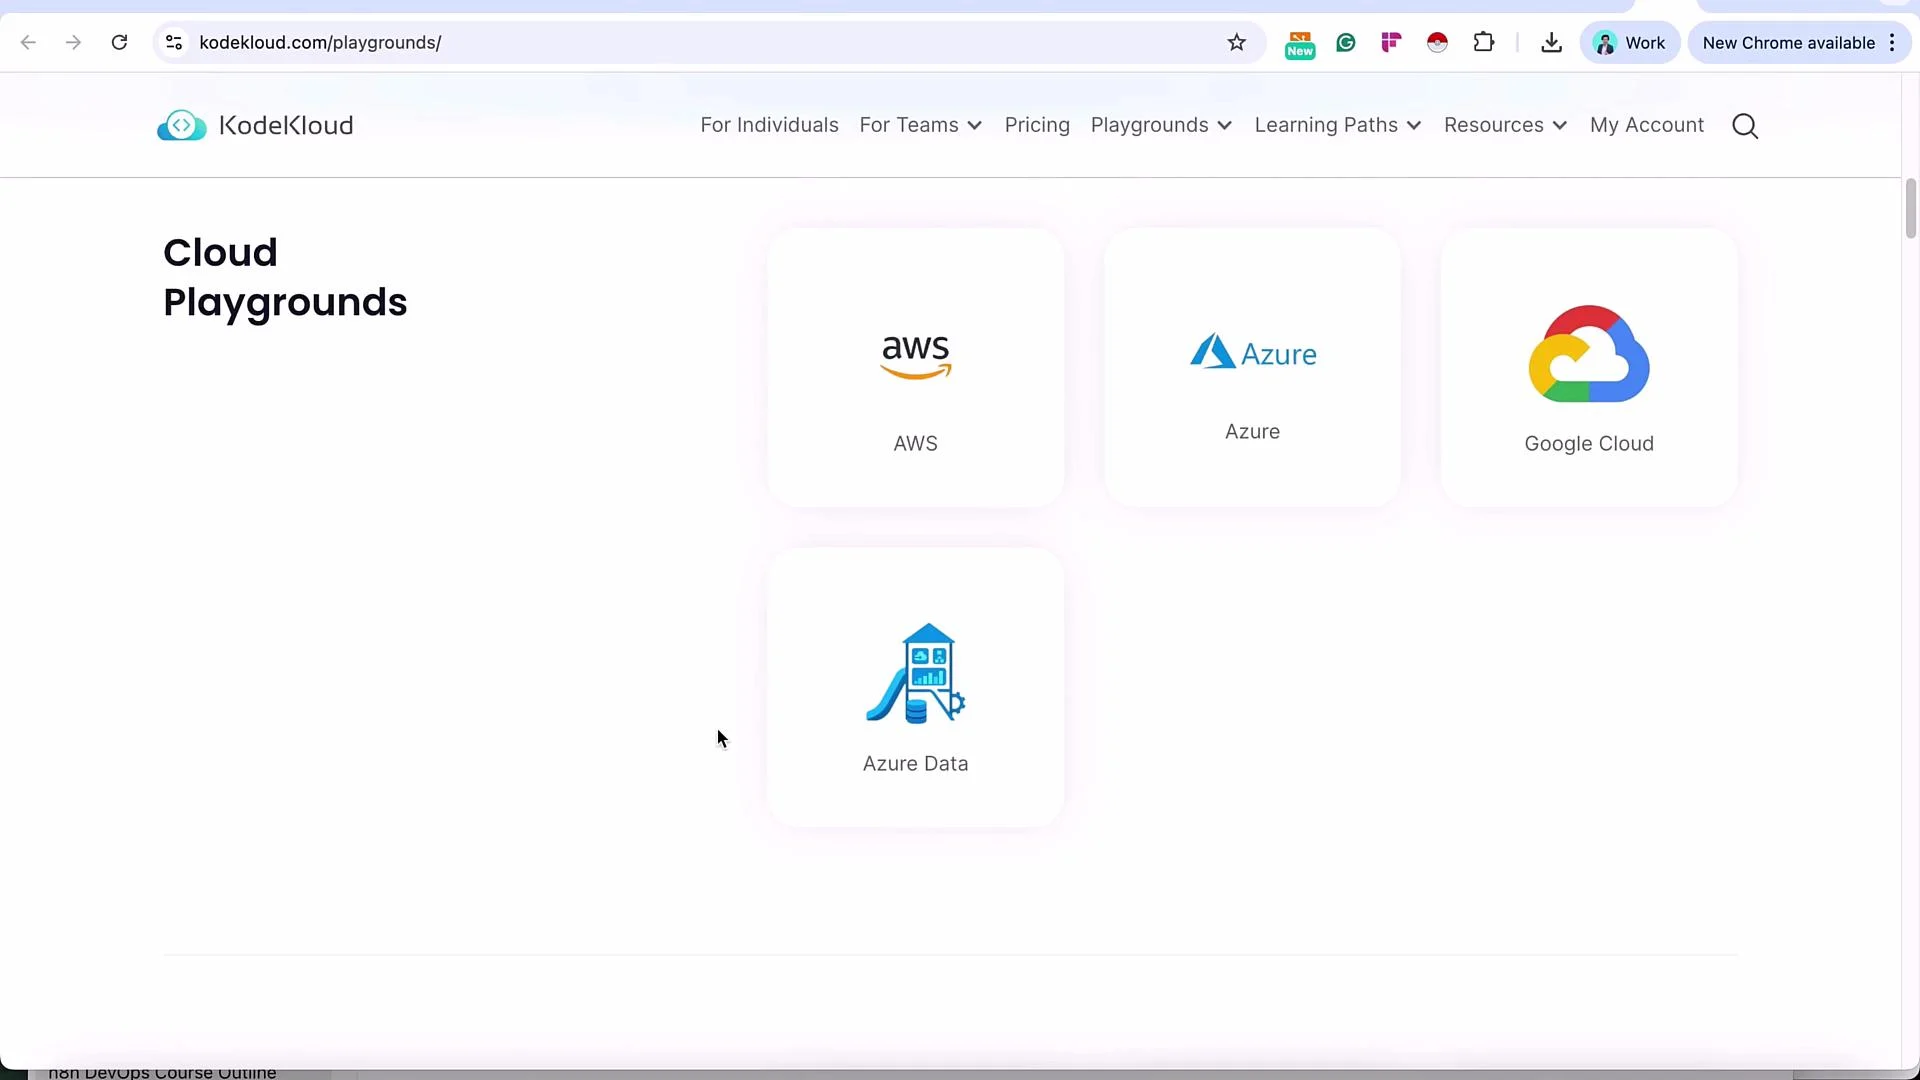Click the Google Cloud logo

(1589, 354)
